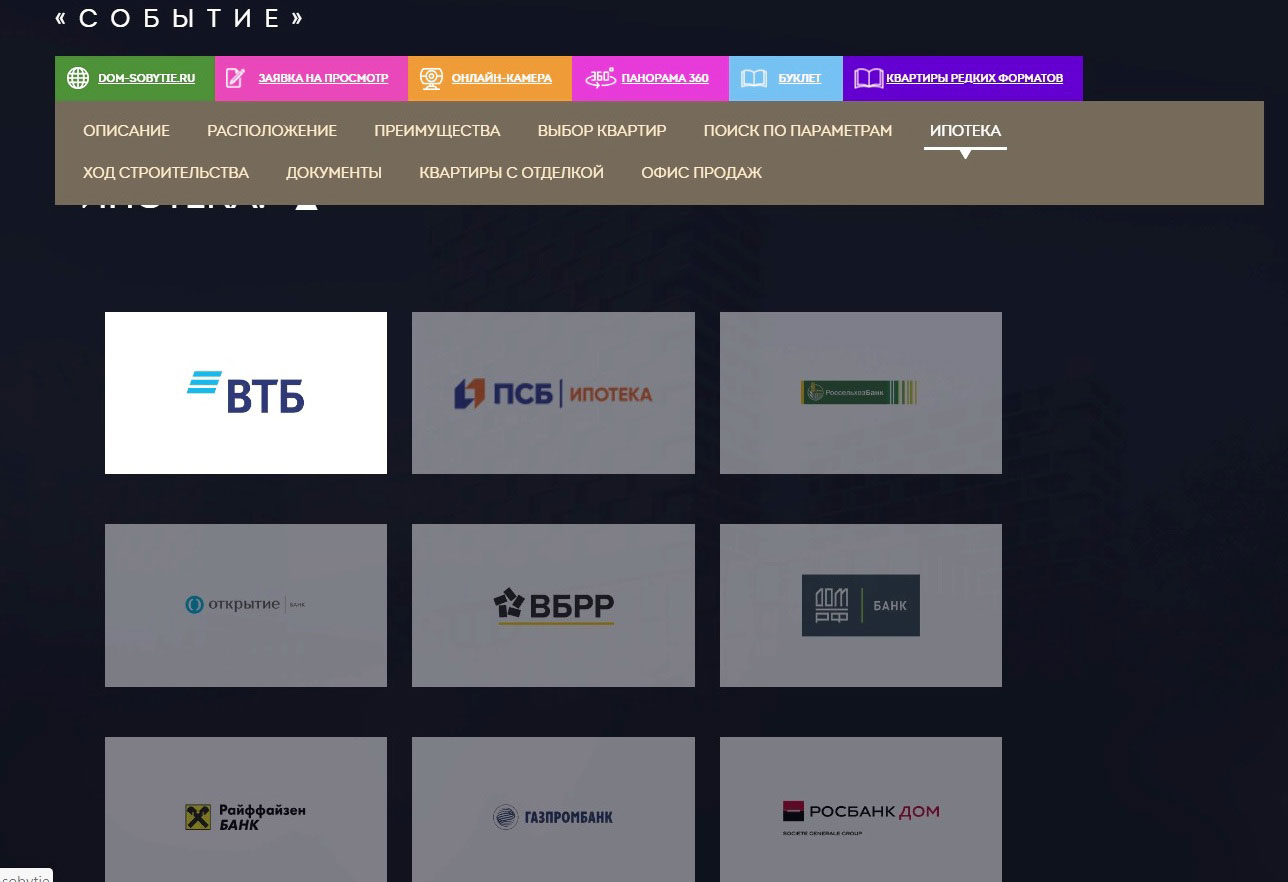Go to the Расположение section
This screenshot has width=1288, height=882.
(272, 131)
